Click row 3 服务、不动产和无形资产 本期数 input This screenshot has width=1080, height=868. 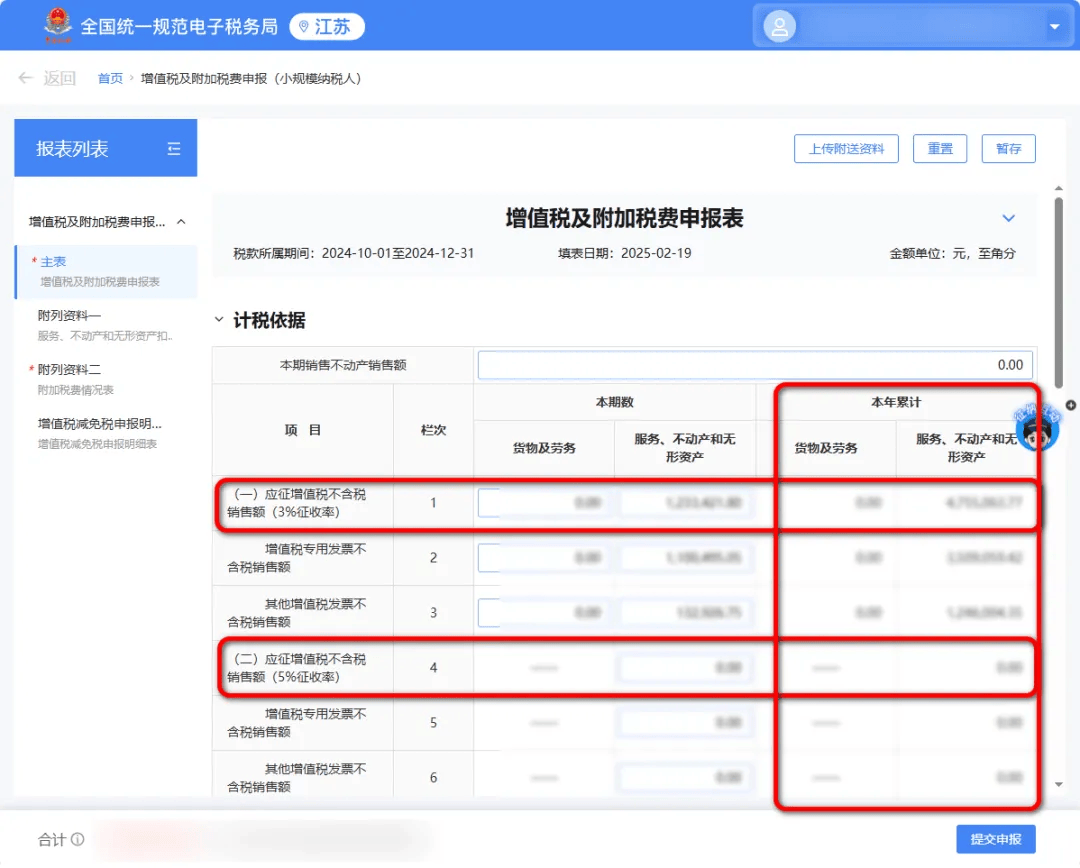(685, 613)
